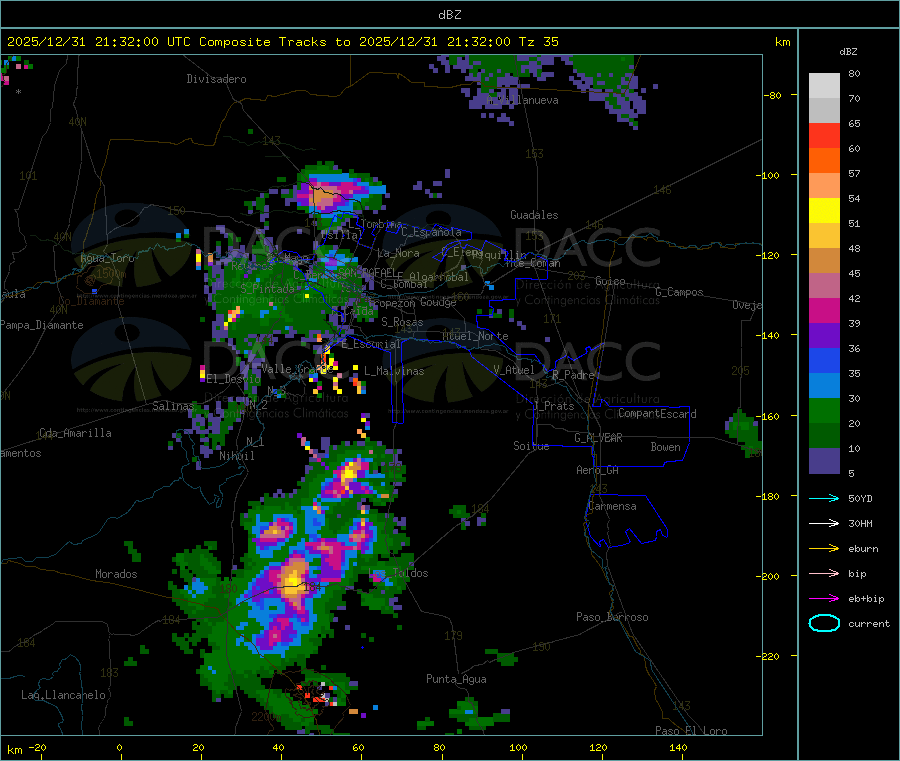Click the 'V_Atuel' place label
Screen dimensions: 900x761
click(514, 370)
